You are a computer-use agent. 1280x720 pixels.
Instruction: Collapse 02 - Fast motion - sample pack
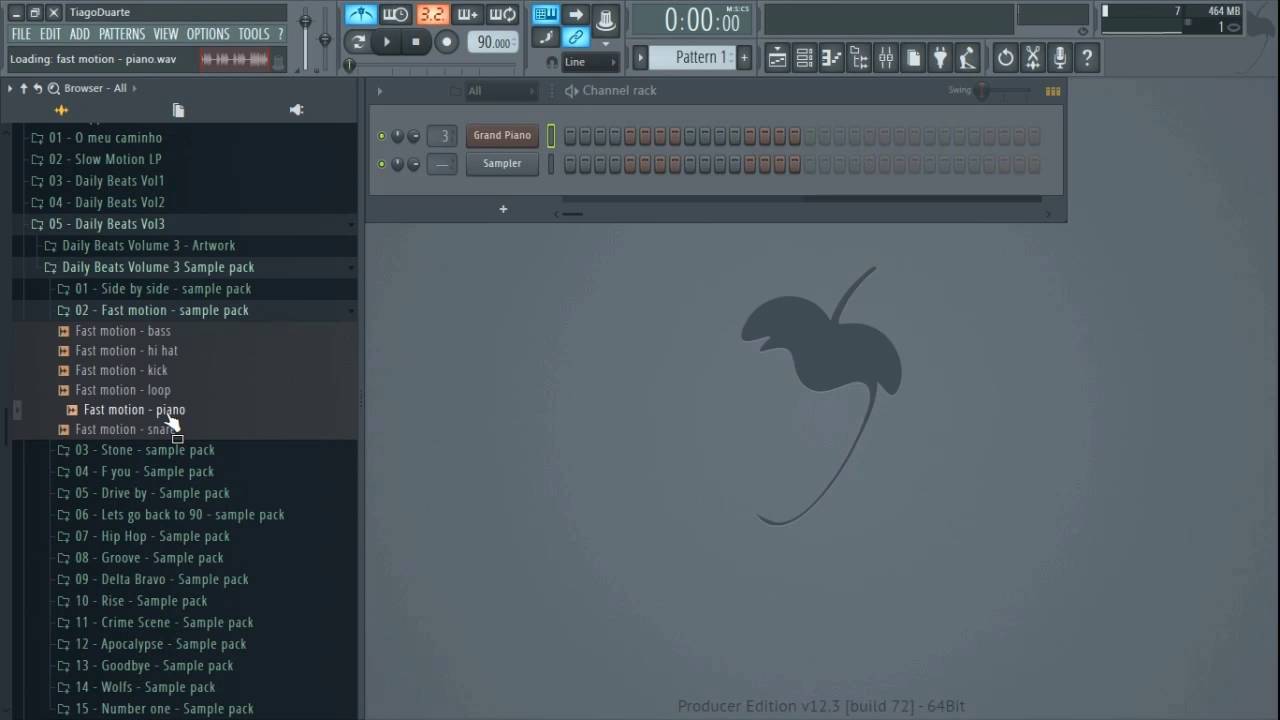click(151, 310)
